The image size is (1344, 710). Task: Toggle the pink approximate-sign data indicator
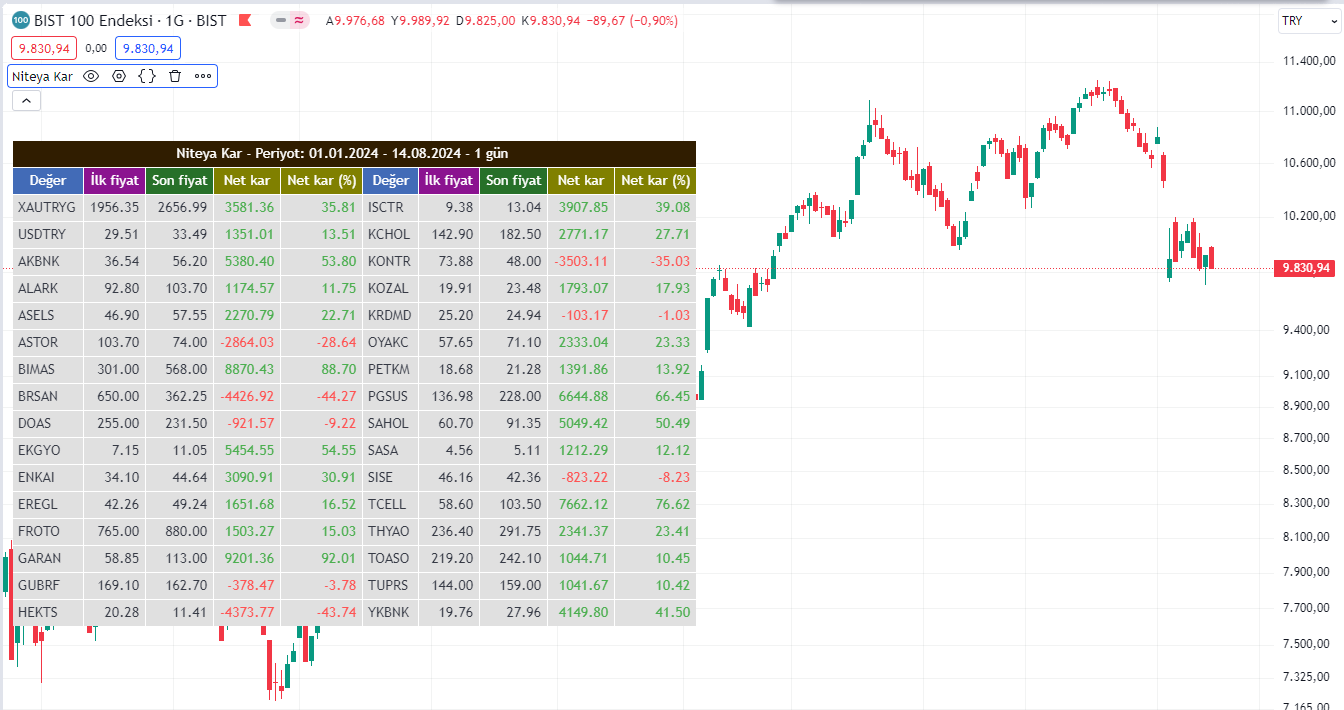(x=299, y=20)
